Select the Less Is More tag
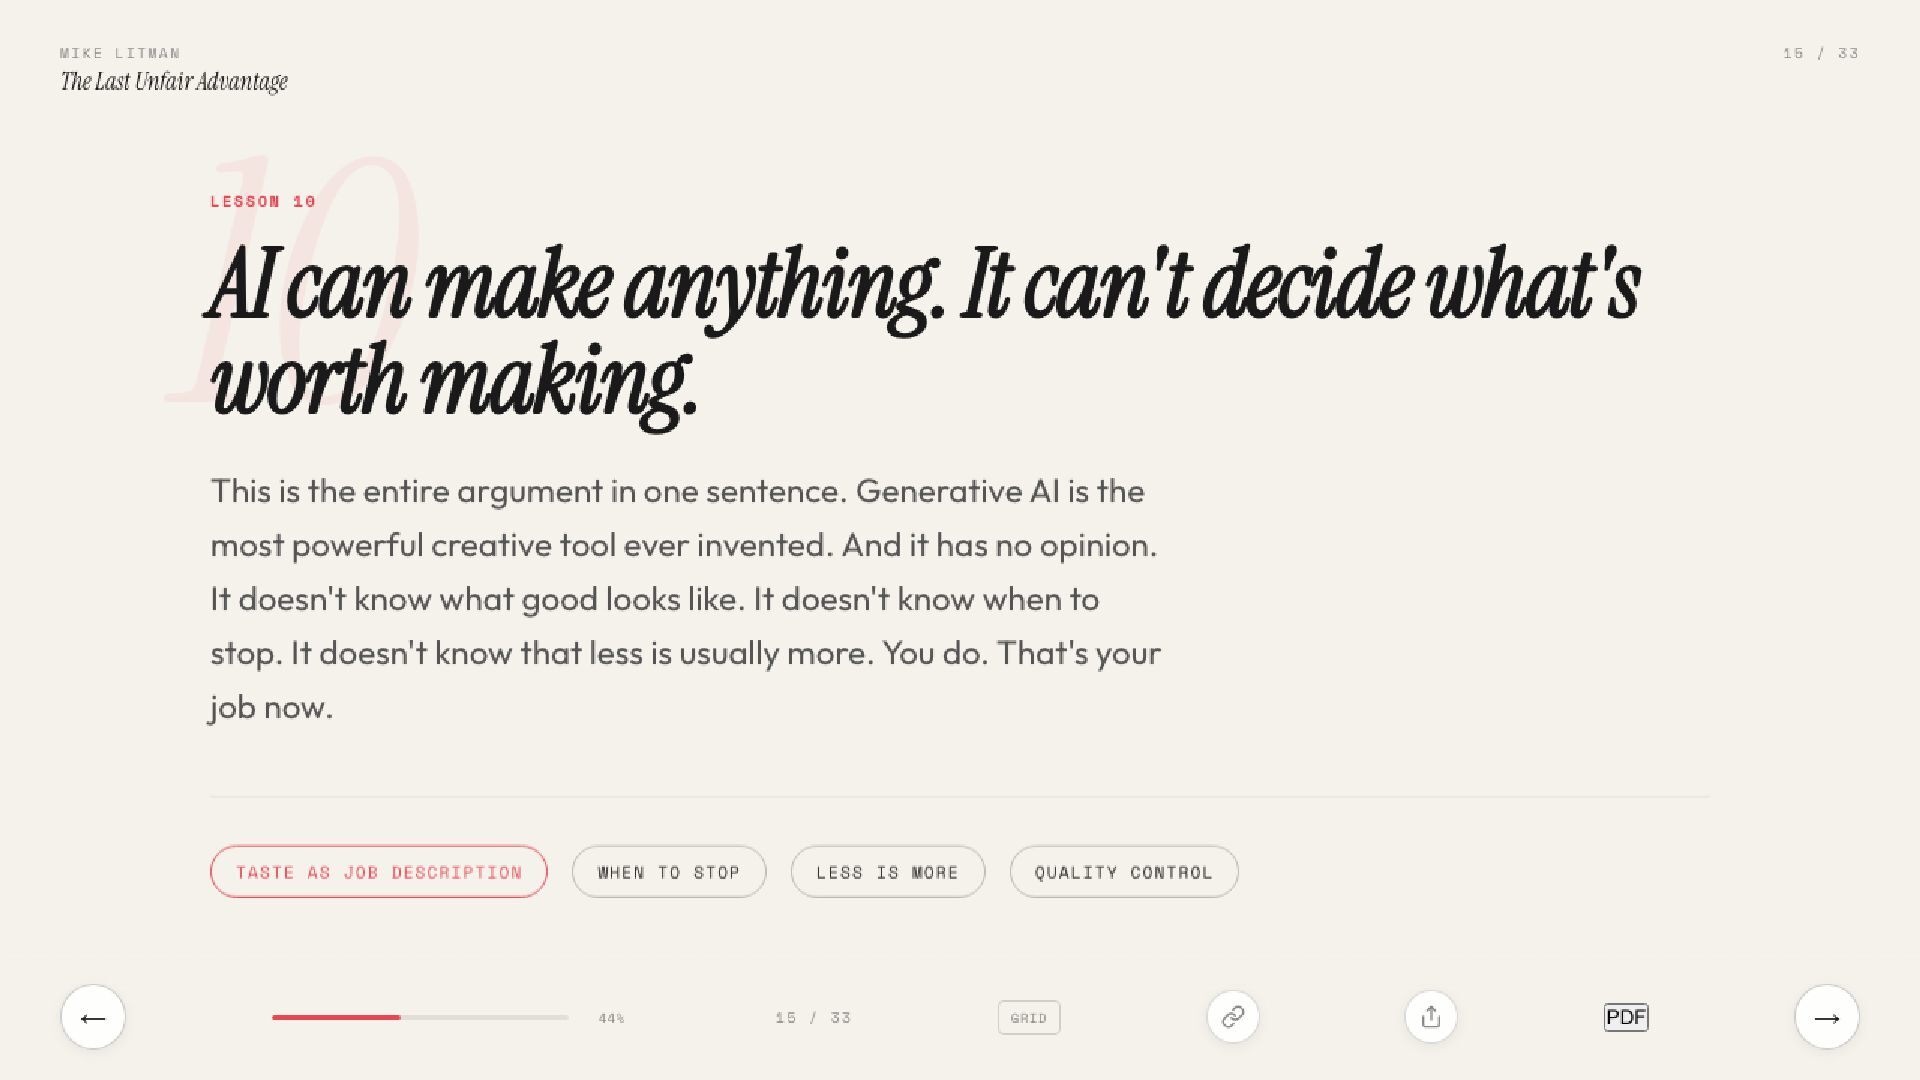The width and height of the screenshot is (1920, 1080). click(888, 872)
